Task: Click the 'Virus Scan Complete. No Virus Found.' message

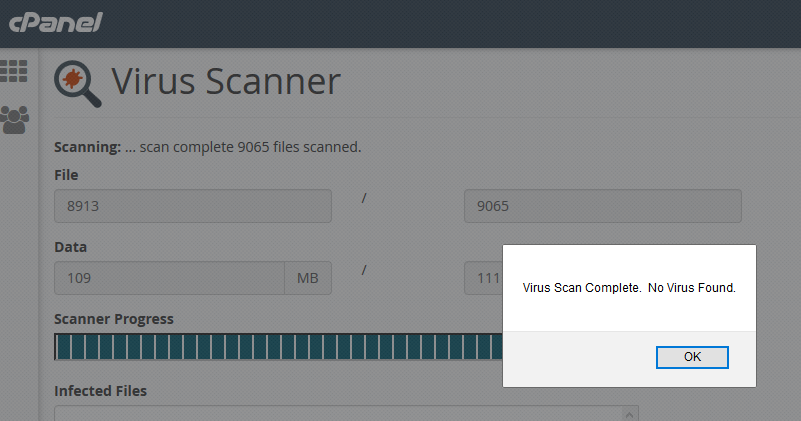Action: [x=629, y=288]
